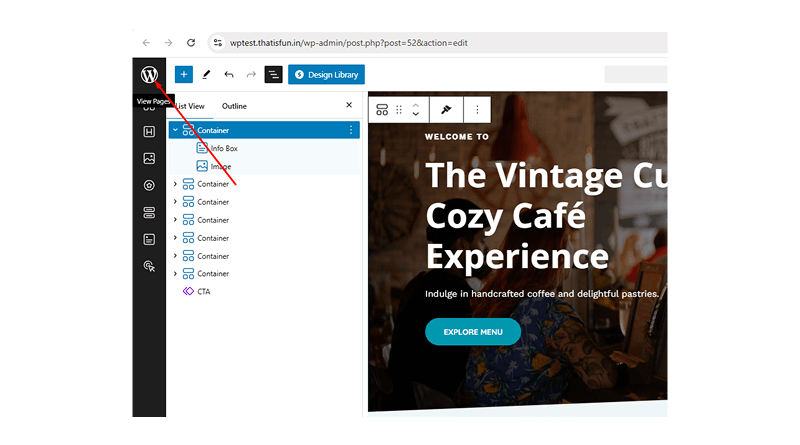Switch to the Outline tab
The width and height of the screenshot is (800, 445).
pyautogui.click(x=234, y=106)
